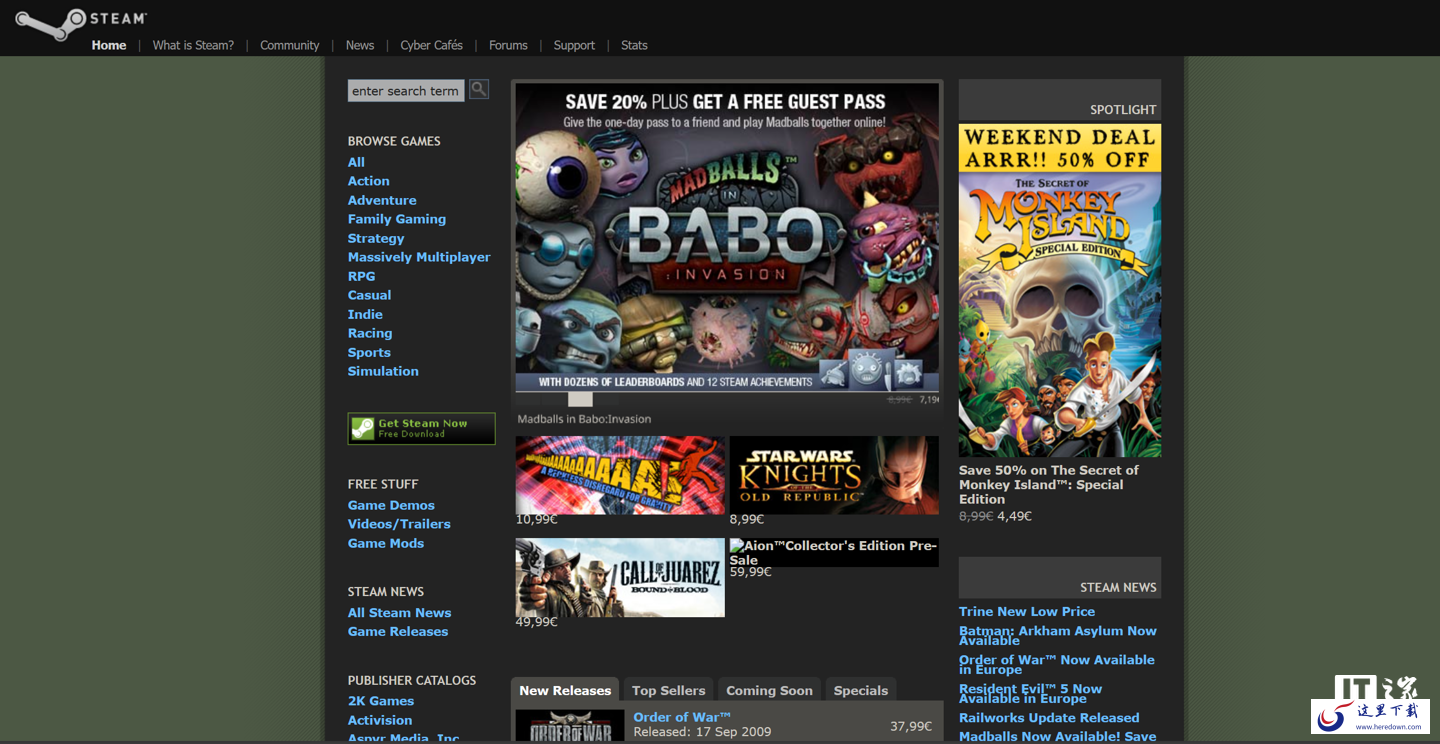The image size is (1440, 744).
Task: Open the Simulation category
Action: click(383, 371)
